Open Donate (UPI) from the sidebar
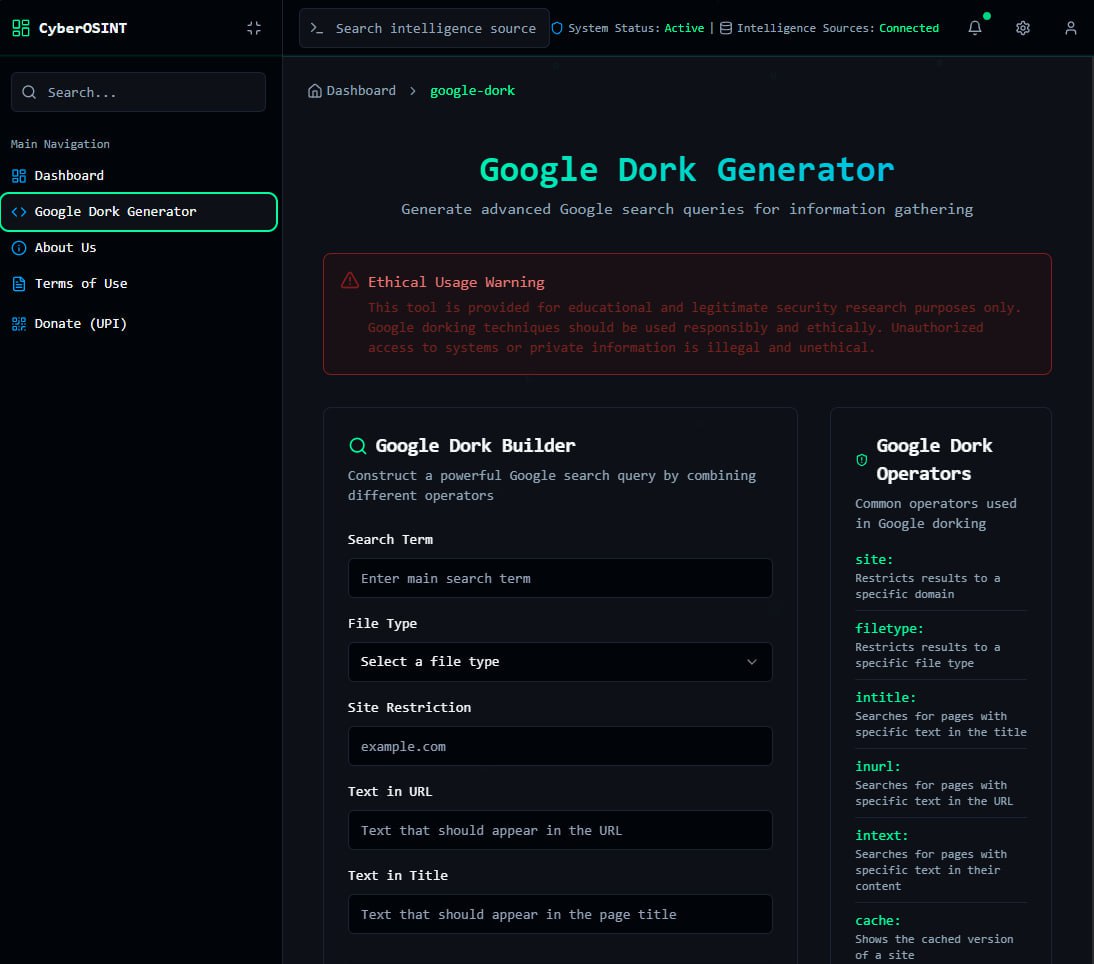This screenshot has height=964, width=1094. click(x=139, y=324)
